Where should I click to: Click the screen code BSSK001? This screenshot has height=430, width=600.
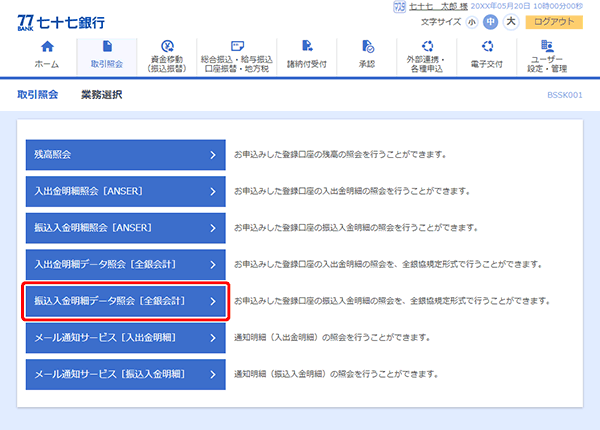564,95
